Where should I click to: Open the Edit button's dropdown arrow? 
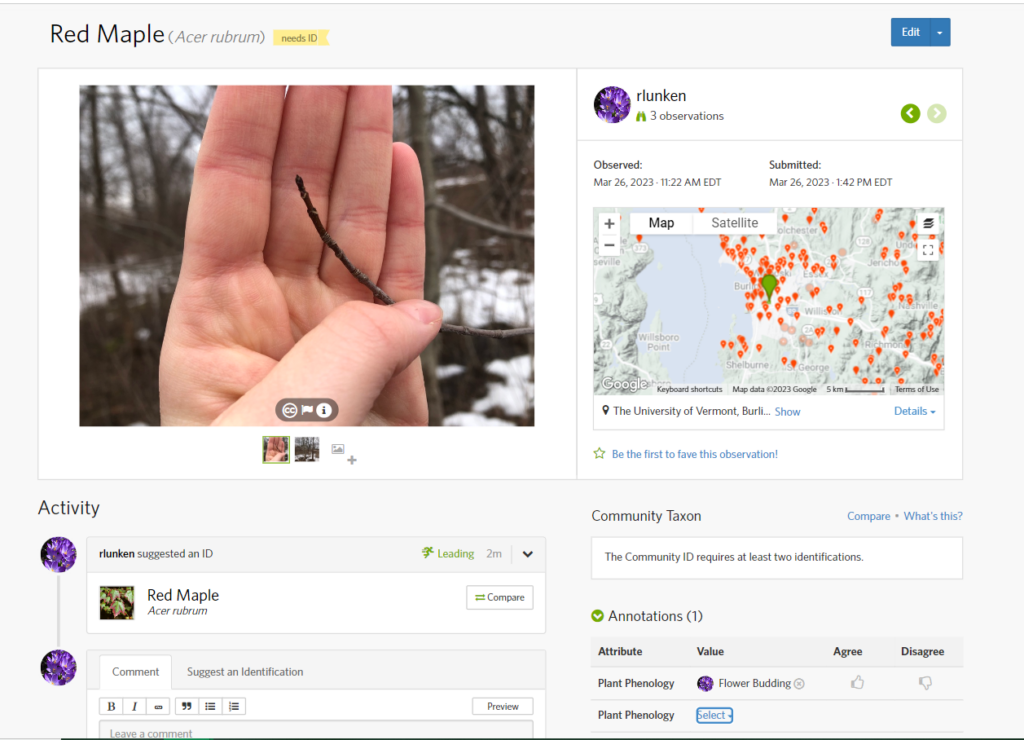pyautogui.click(x=940, y=32)
